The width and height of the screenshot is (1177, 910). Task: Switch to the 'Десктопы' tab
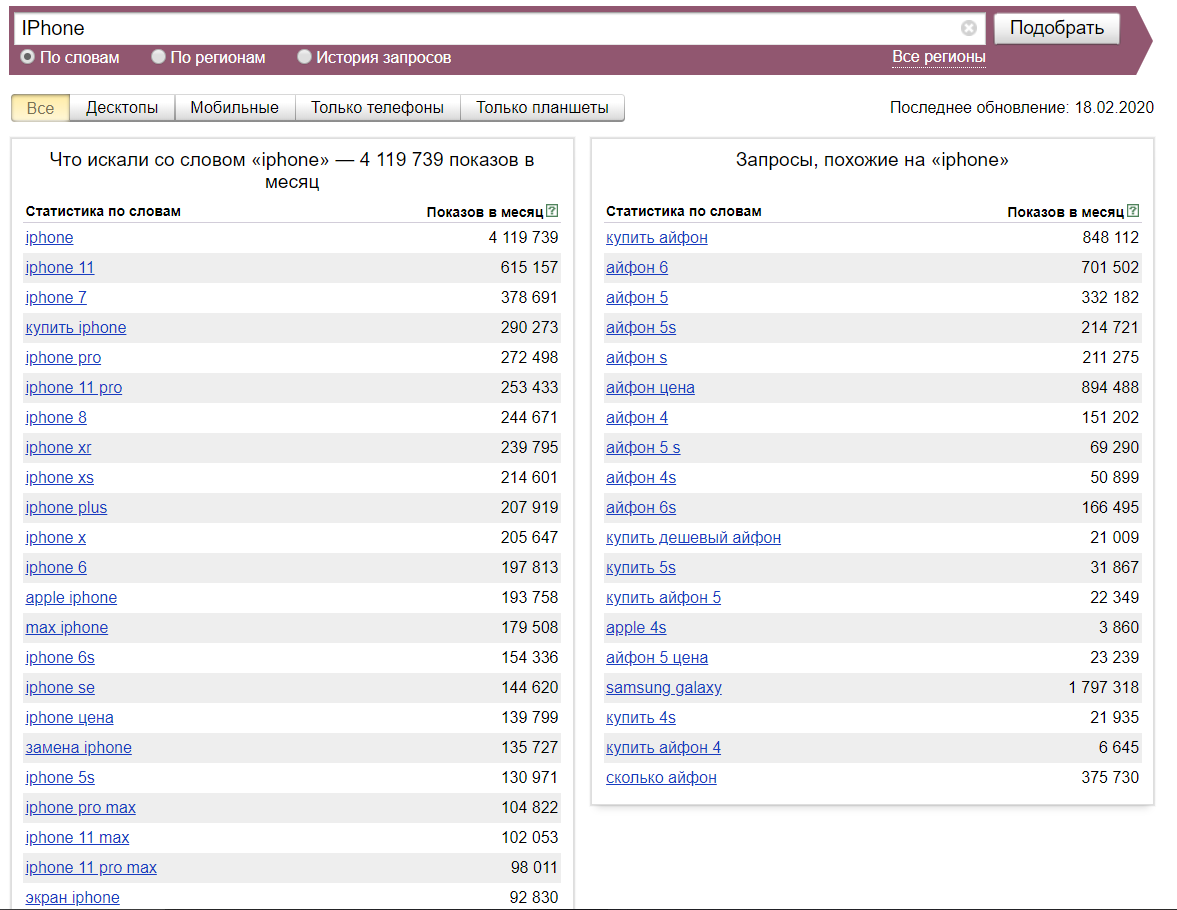[x=122, y=108]
